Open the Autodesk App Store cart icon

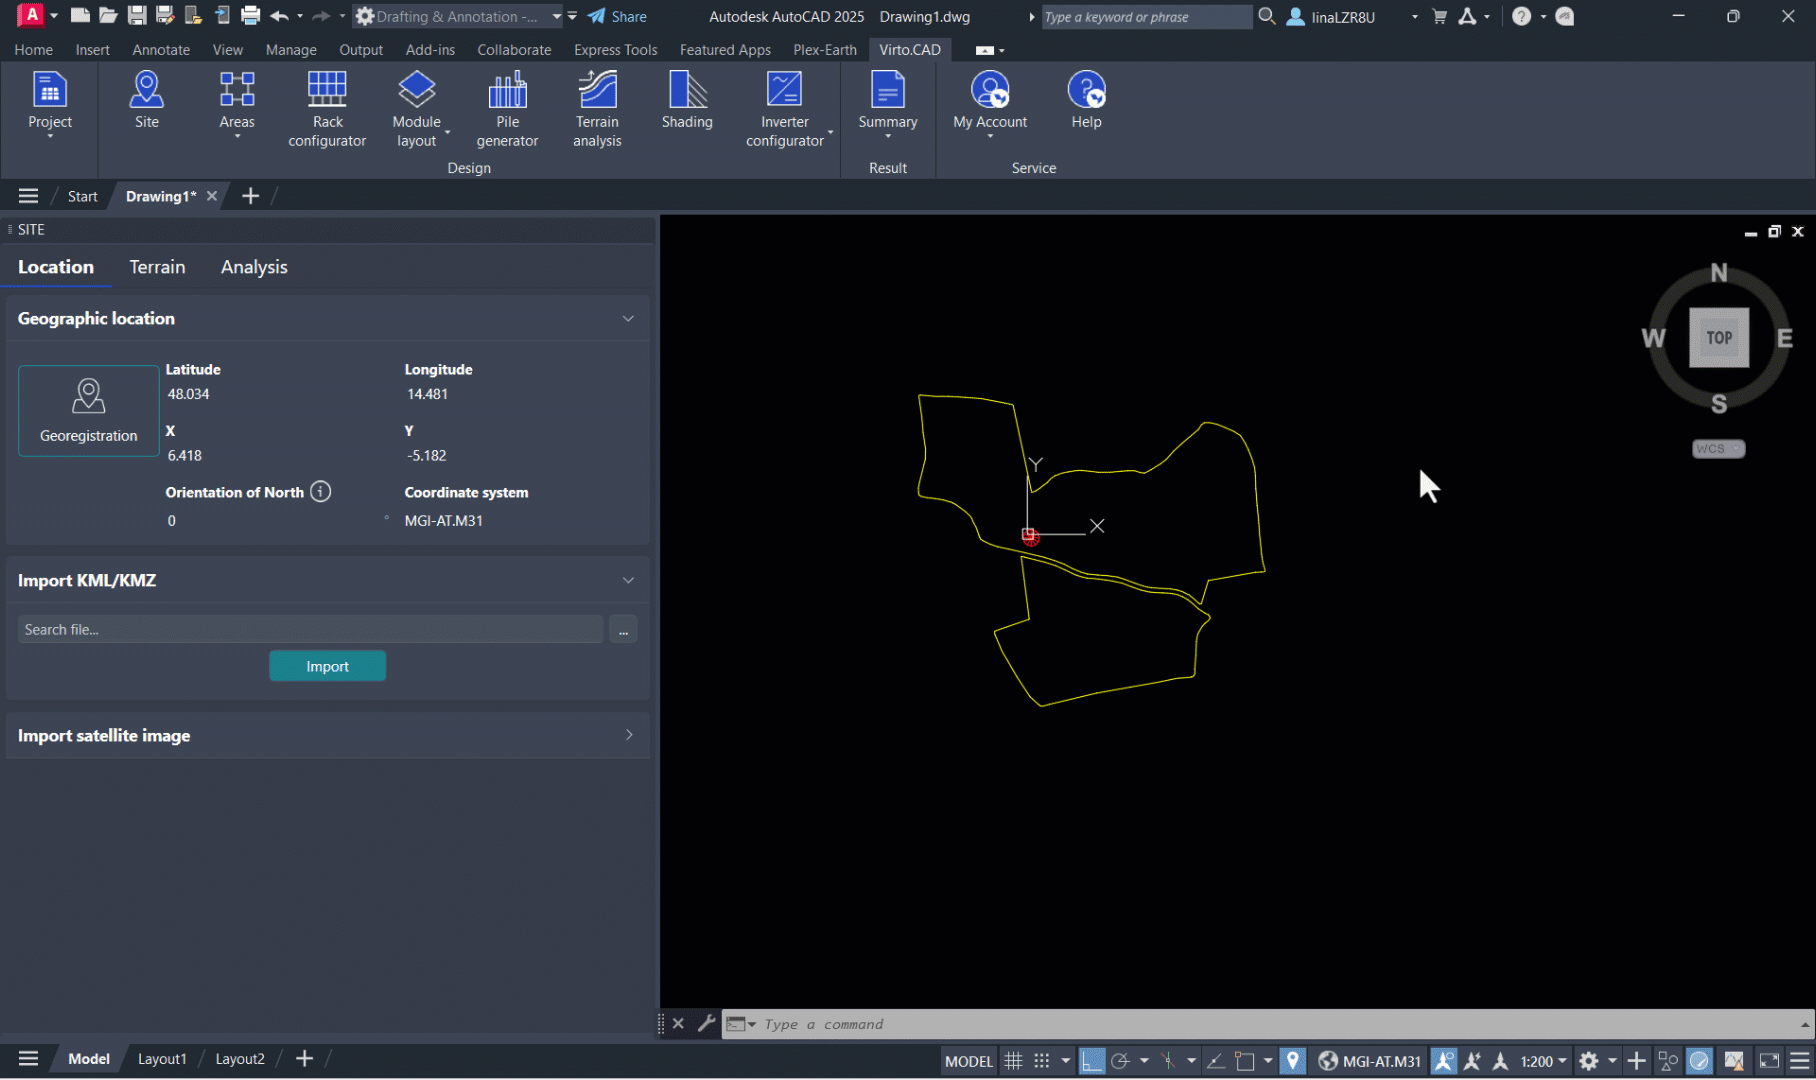click(x=1440, y=17)
